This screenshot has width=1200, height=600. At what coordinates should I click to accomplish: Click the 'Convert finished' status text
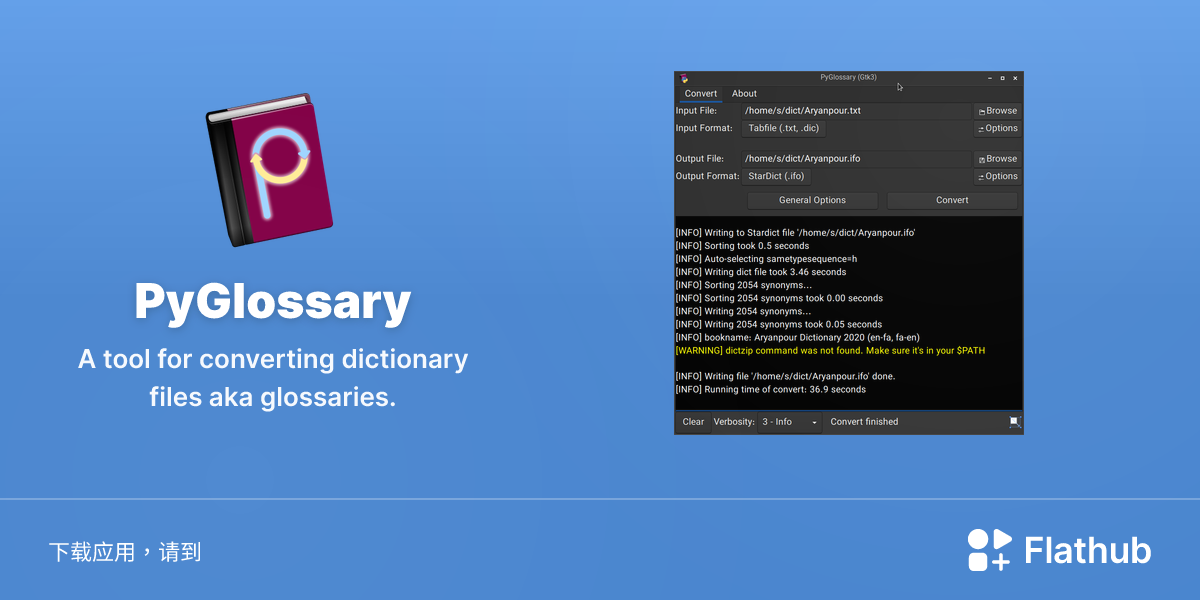pyautogui.click(x=864, y=422)
